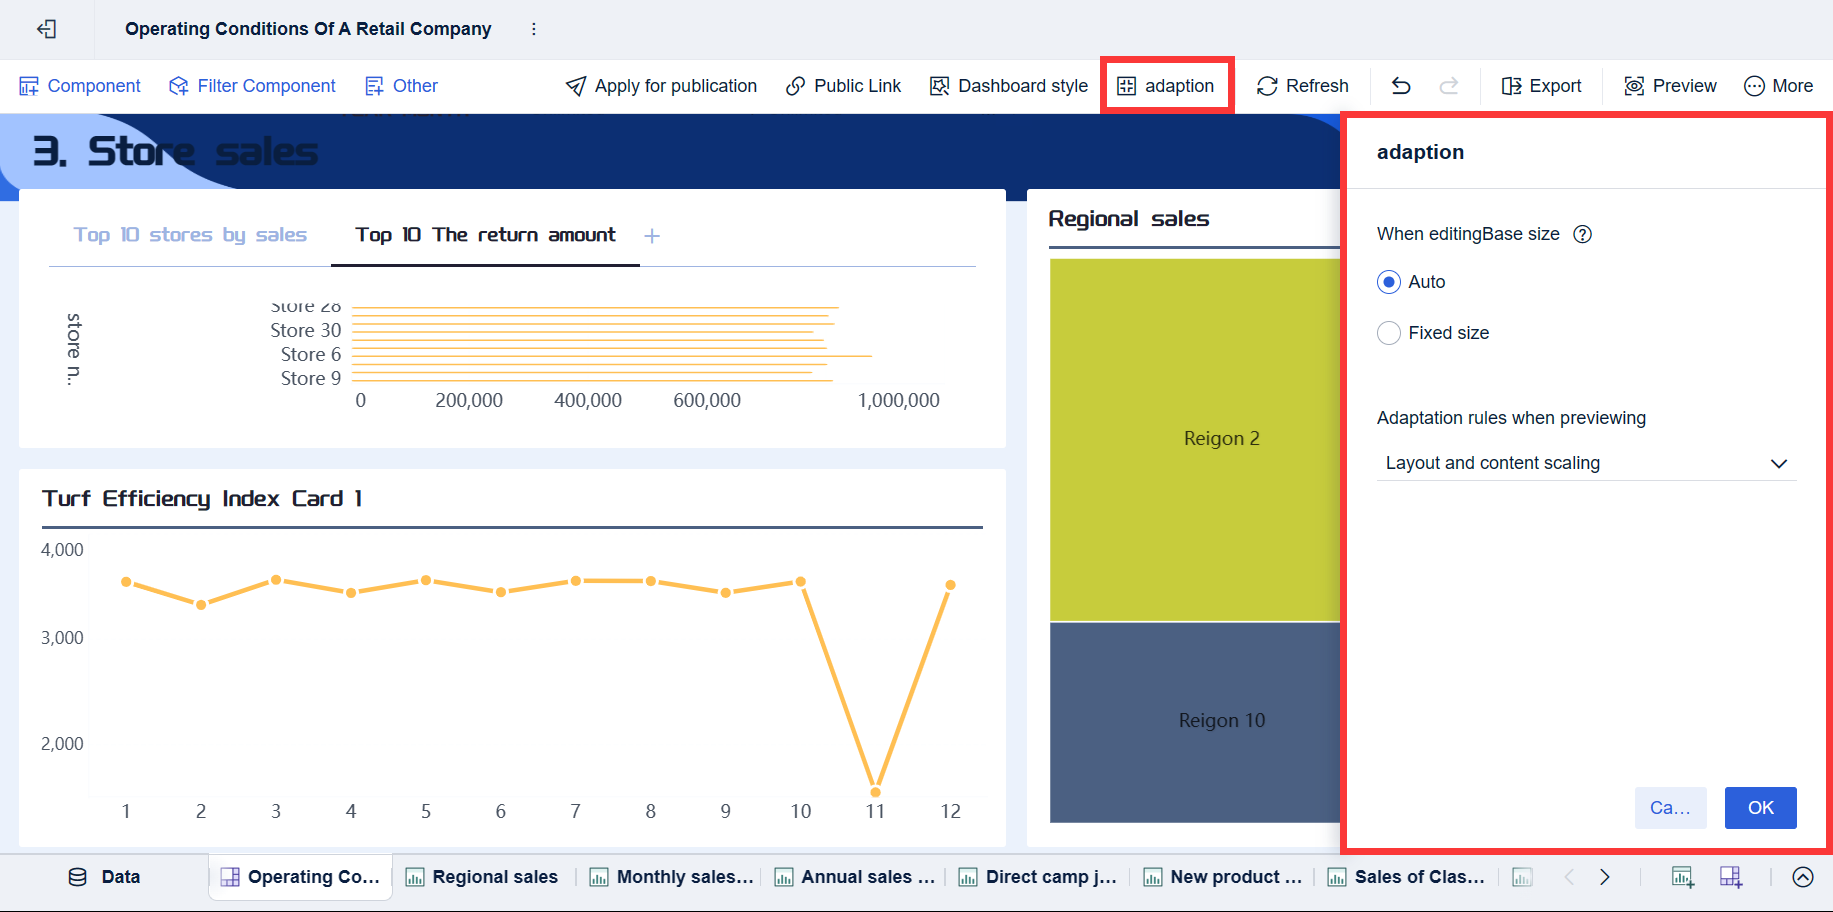Select the Undo icon

1400,86
